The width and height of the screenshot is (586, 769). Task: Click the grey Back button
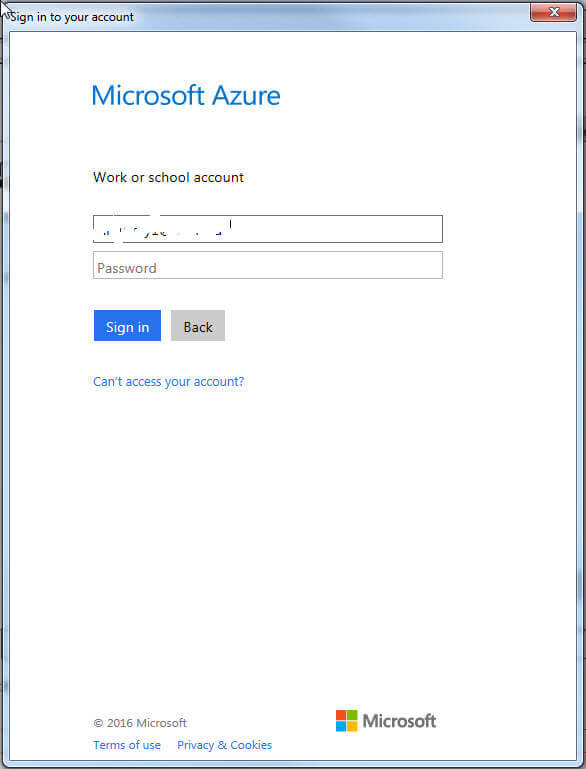pyautogui.click(x=198, y=326)
